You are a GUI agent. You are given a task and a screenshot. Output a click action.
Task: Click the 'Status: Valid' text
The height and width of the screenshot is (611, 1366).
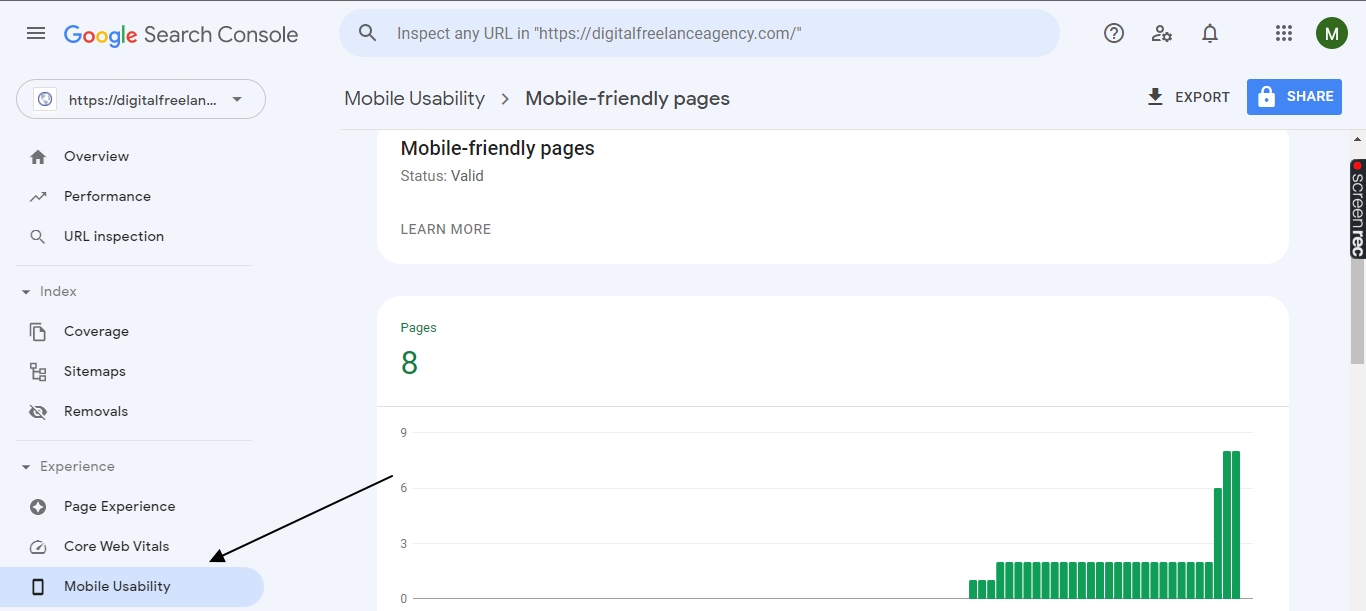[442, 176]
